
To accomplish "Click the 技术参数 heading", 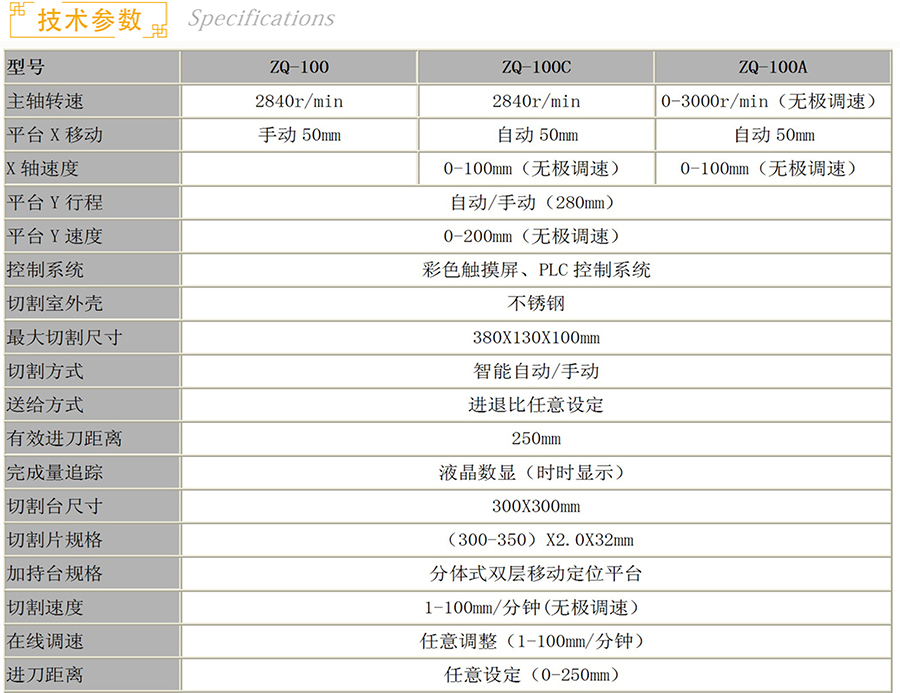I will (x=89, y=20).
